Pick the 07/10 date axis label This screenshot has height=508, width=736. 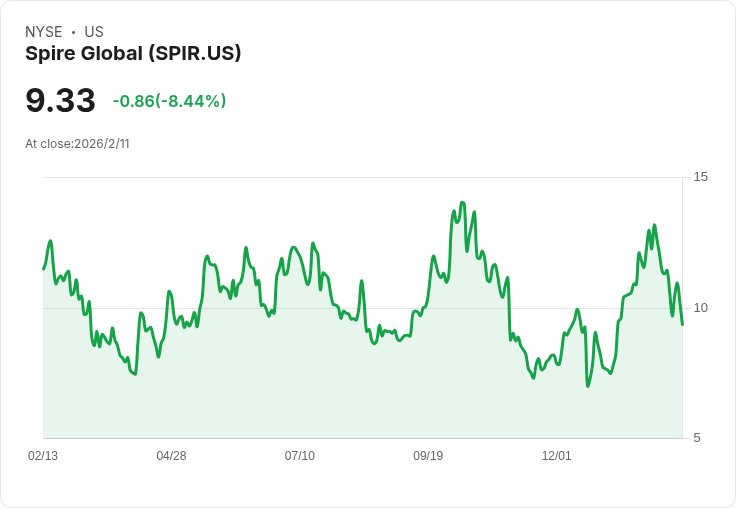tap(299, 456)
